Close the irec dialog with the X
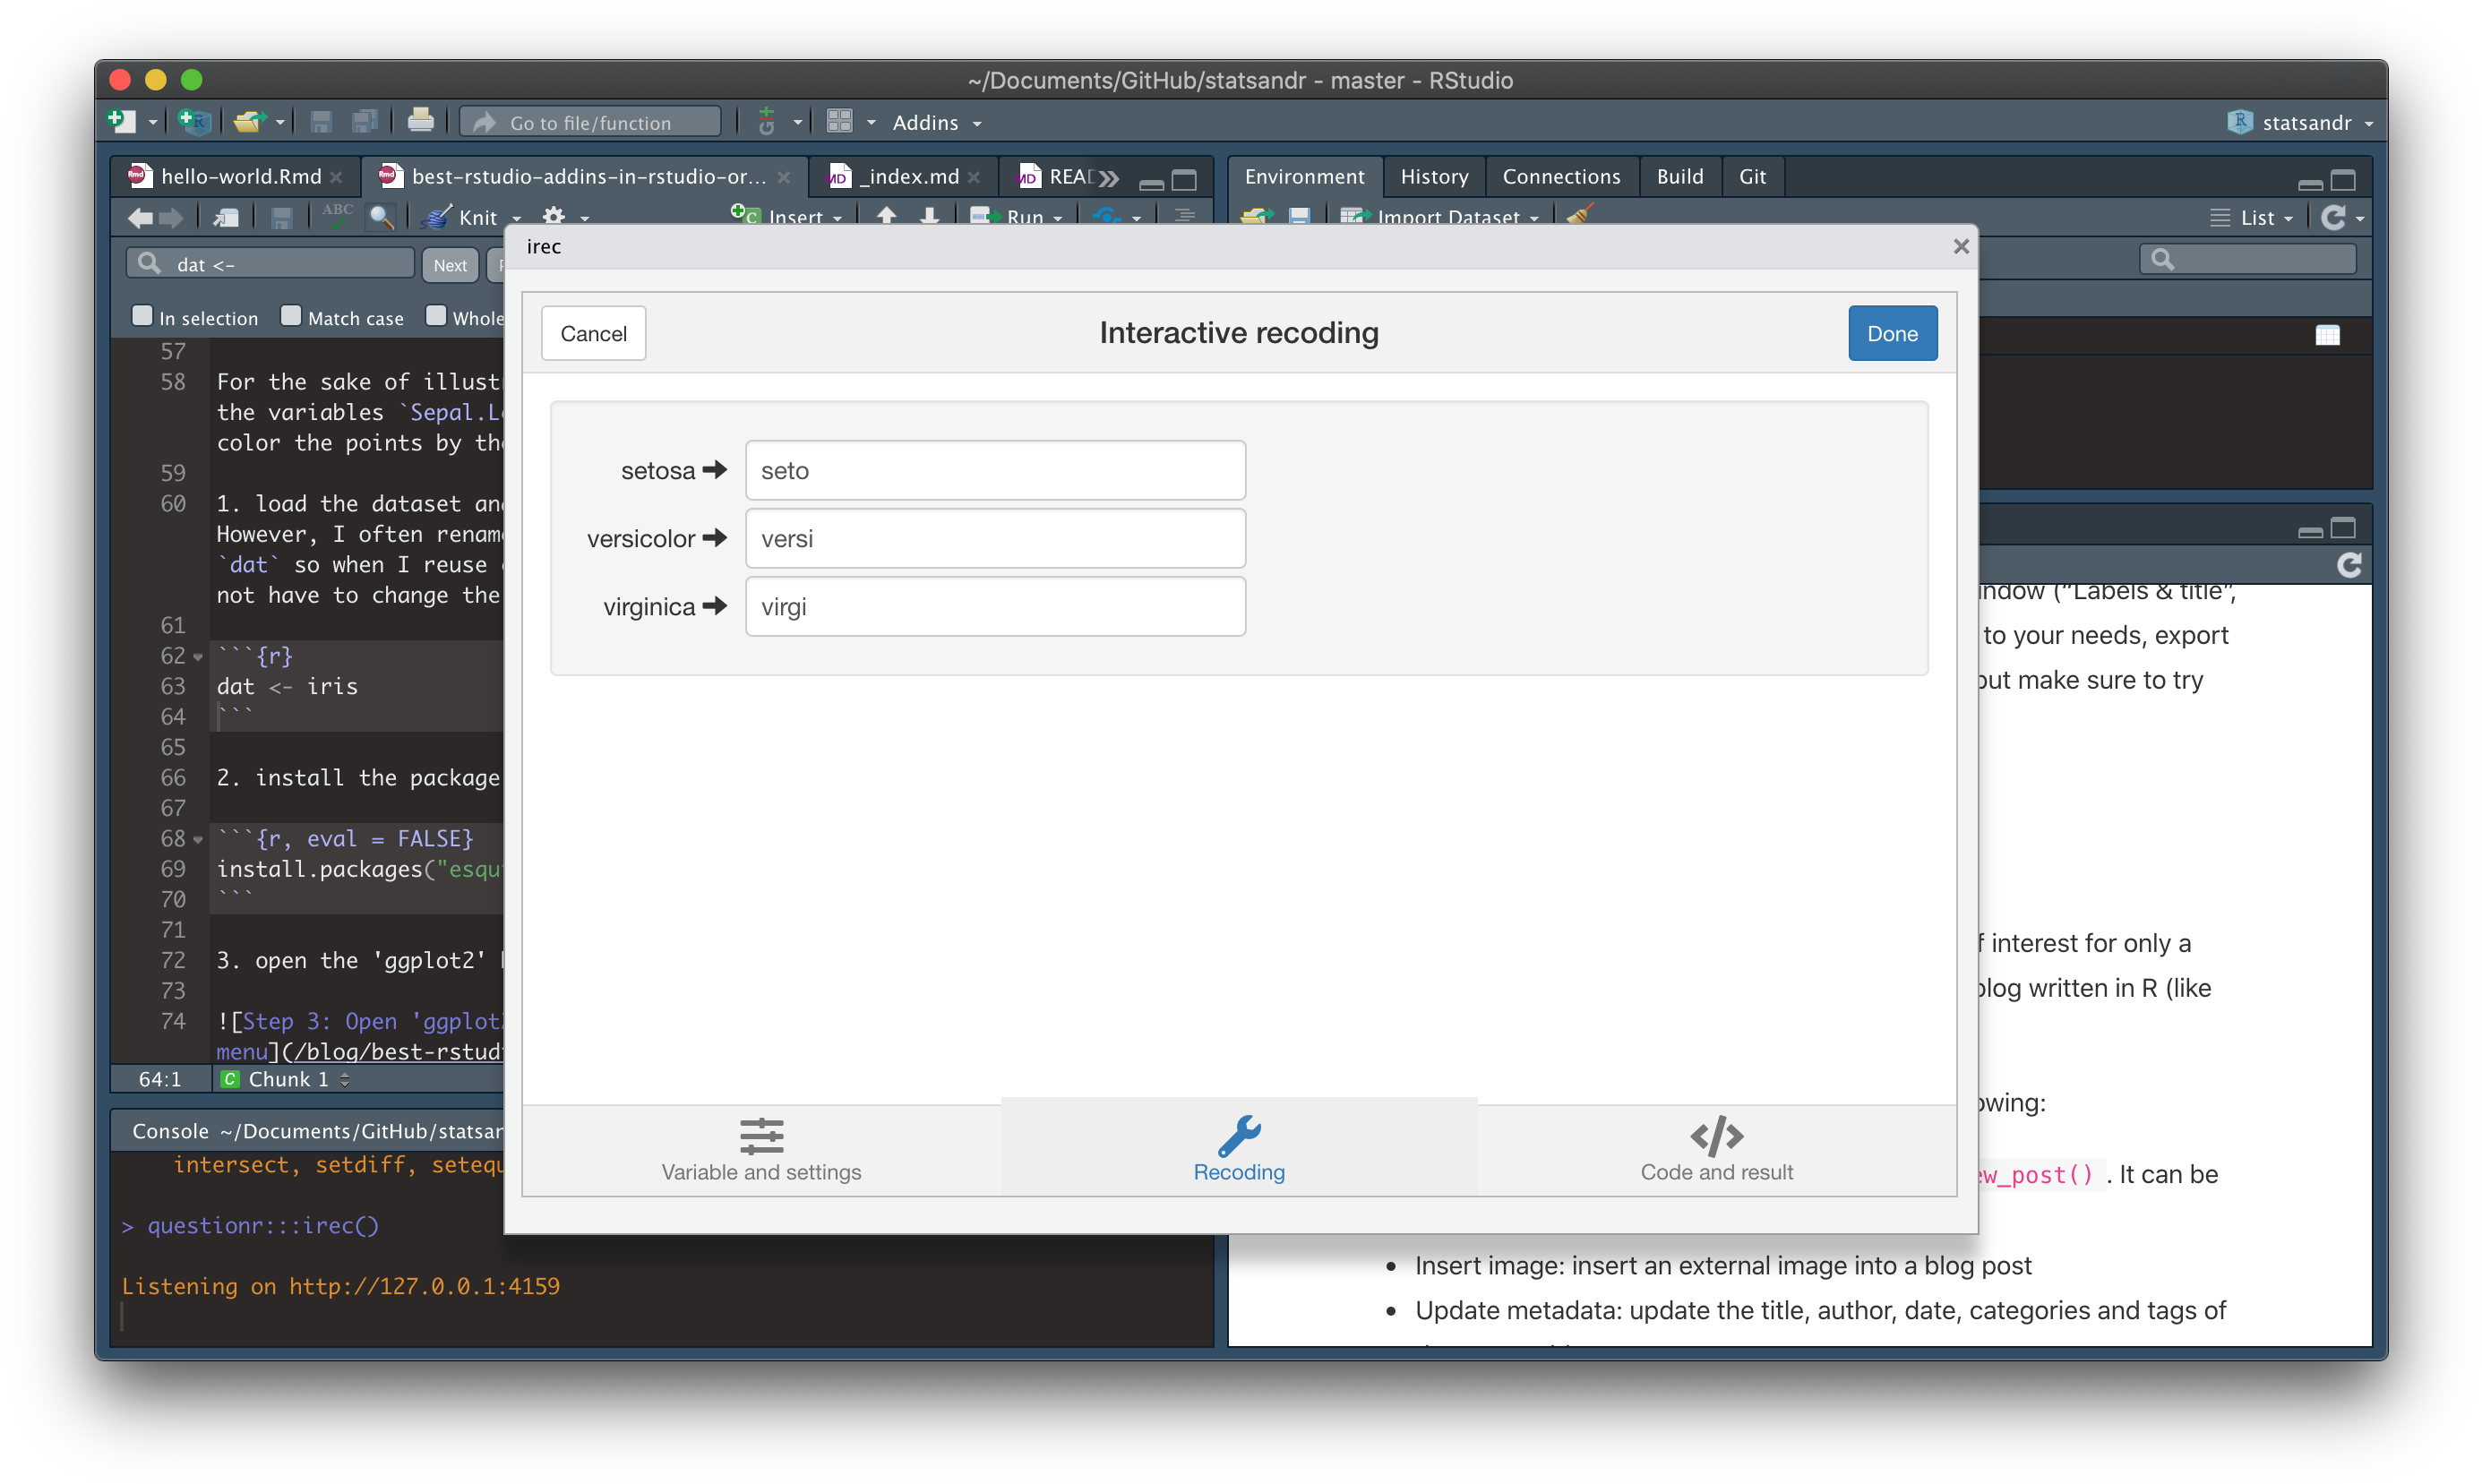Image resolution: width=2482 pixels, height=1484 pixels. coord(1960,246)
